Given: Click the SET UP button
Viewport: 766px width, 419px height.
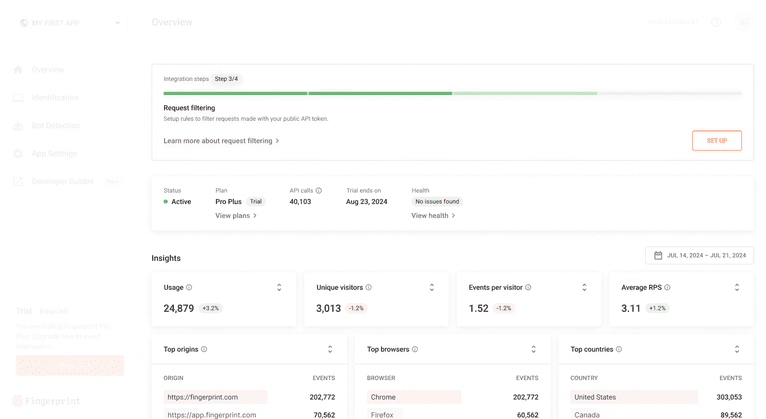Looking at the screenshot, I should [x=716, y=141].
